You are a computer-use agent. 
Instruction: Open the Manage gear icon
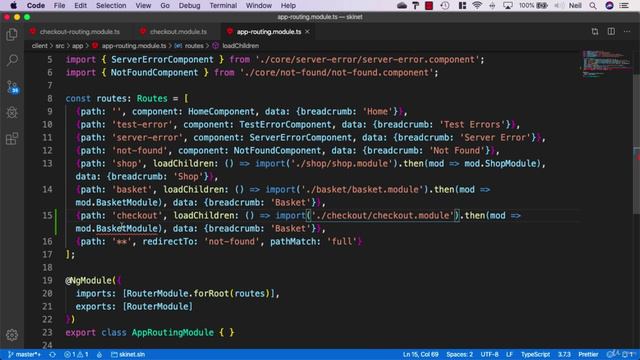(12, 335)
